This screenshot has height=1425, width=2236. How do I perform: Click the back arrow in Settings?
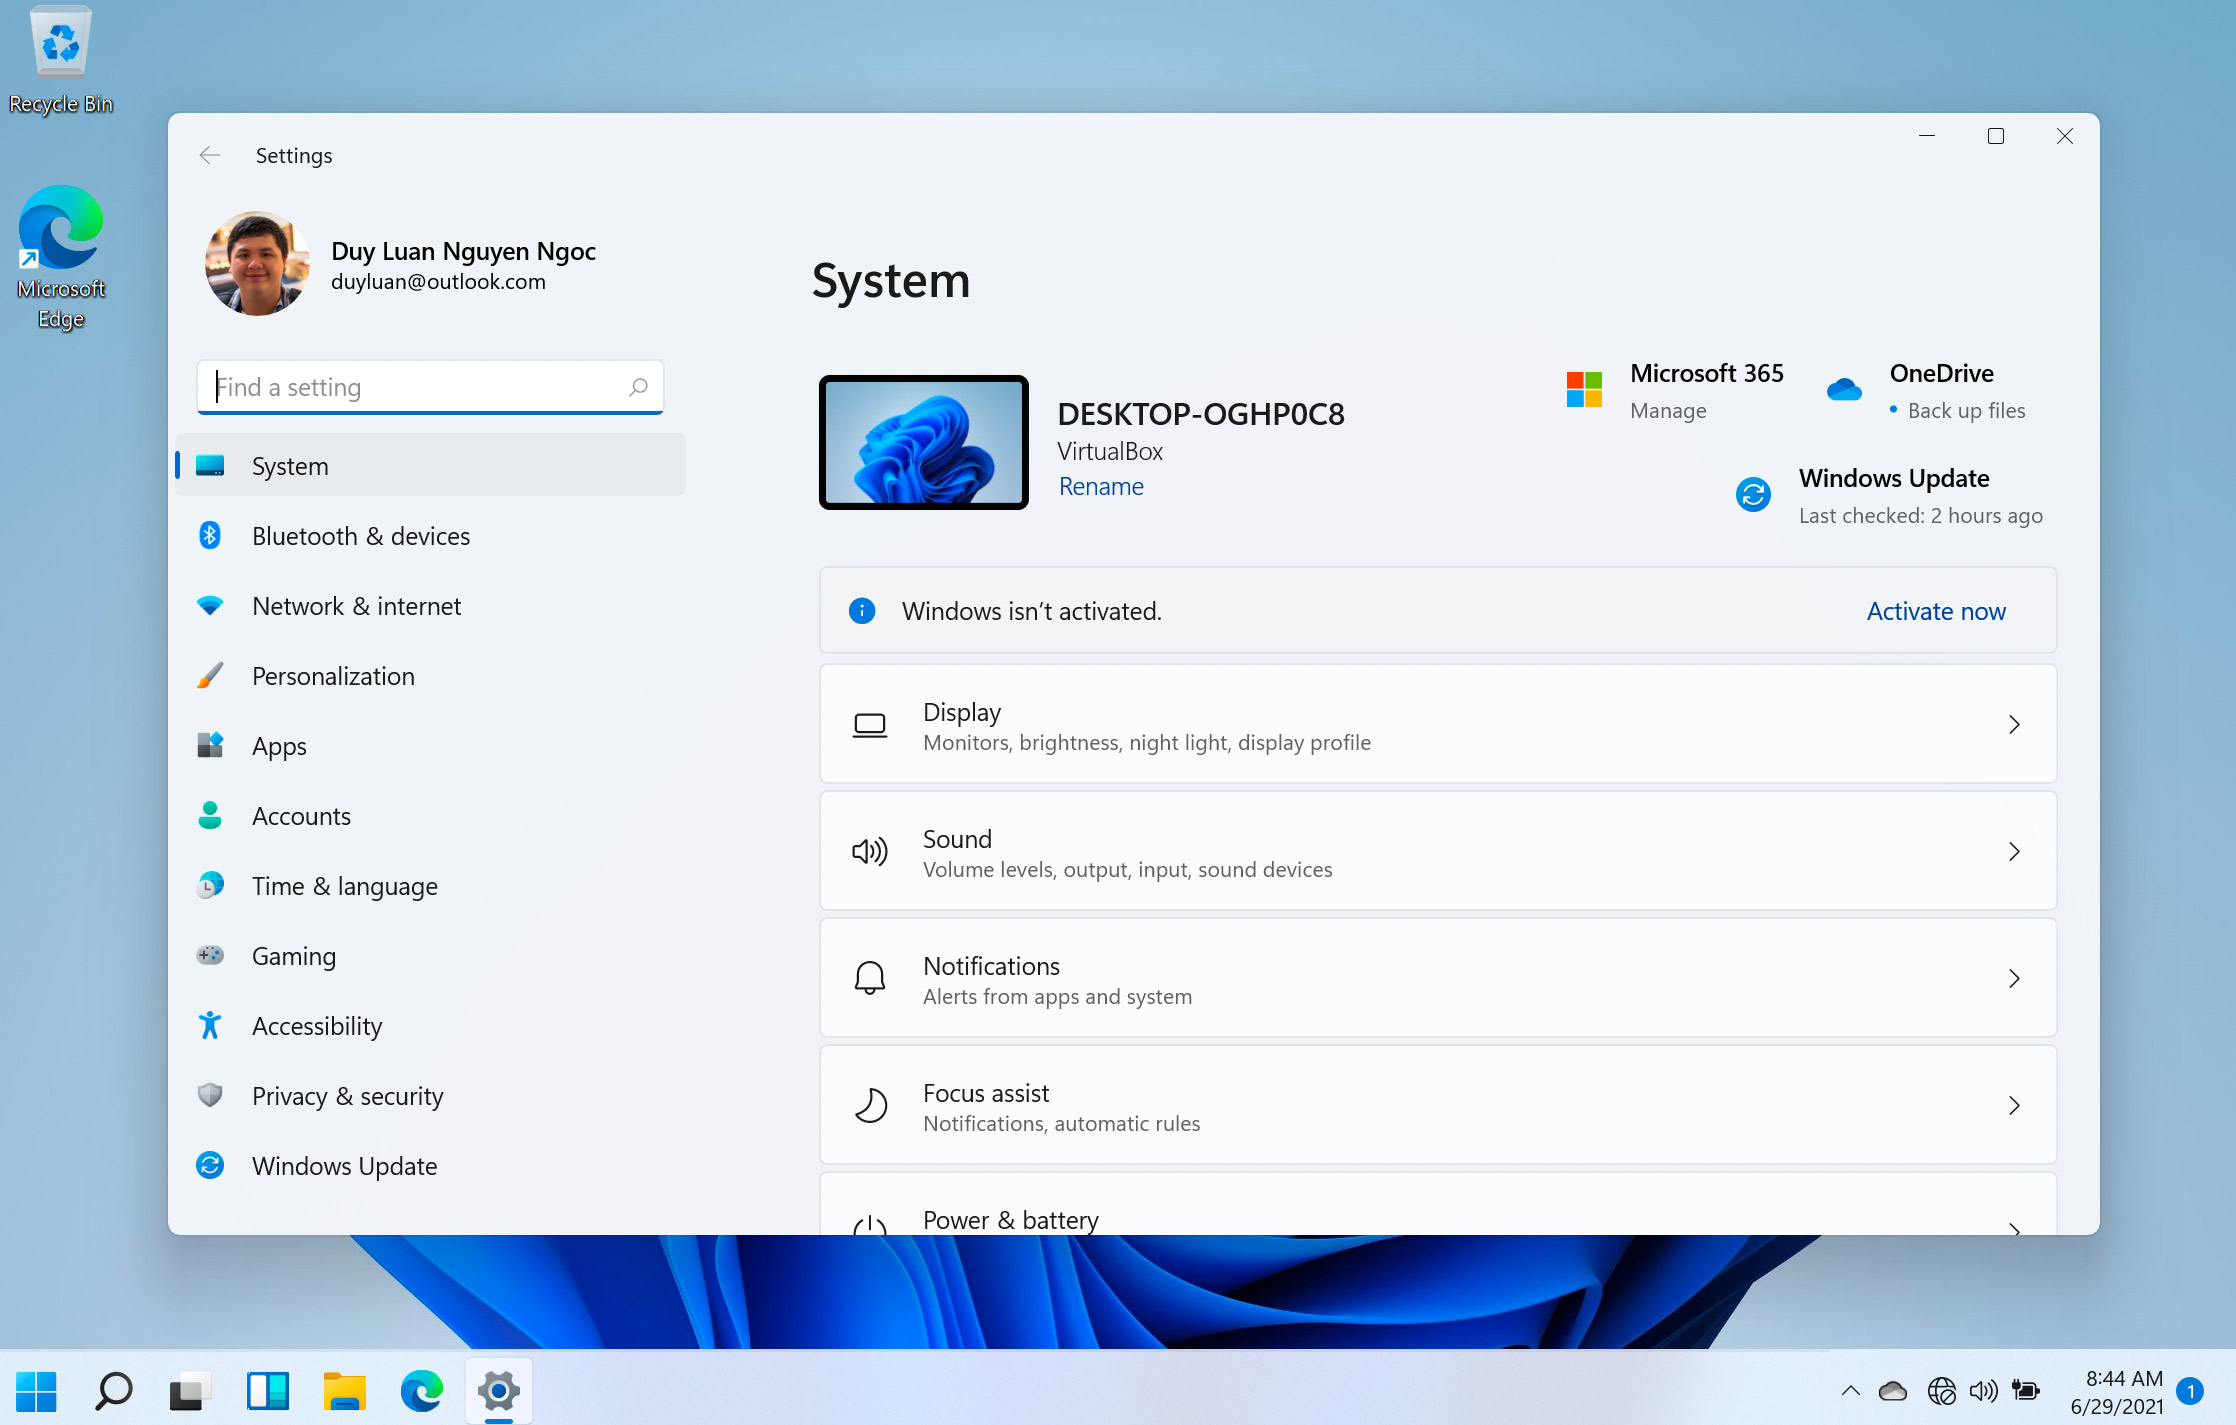[210, 155]
